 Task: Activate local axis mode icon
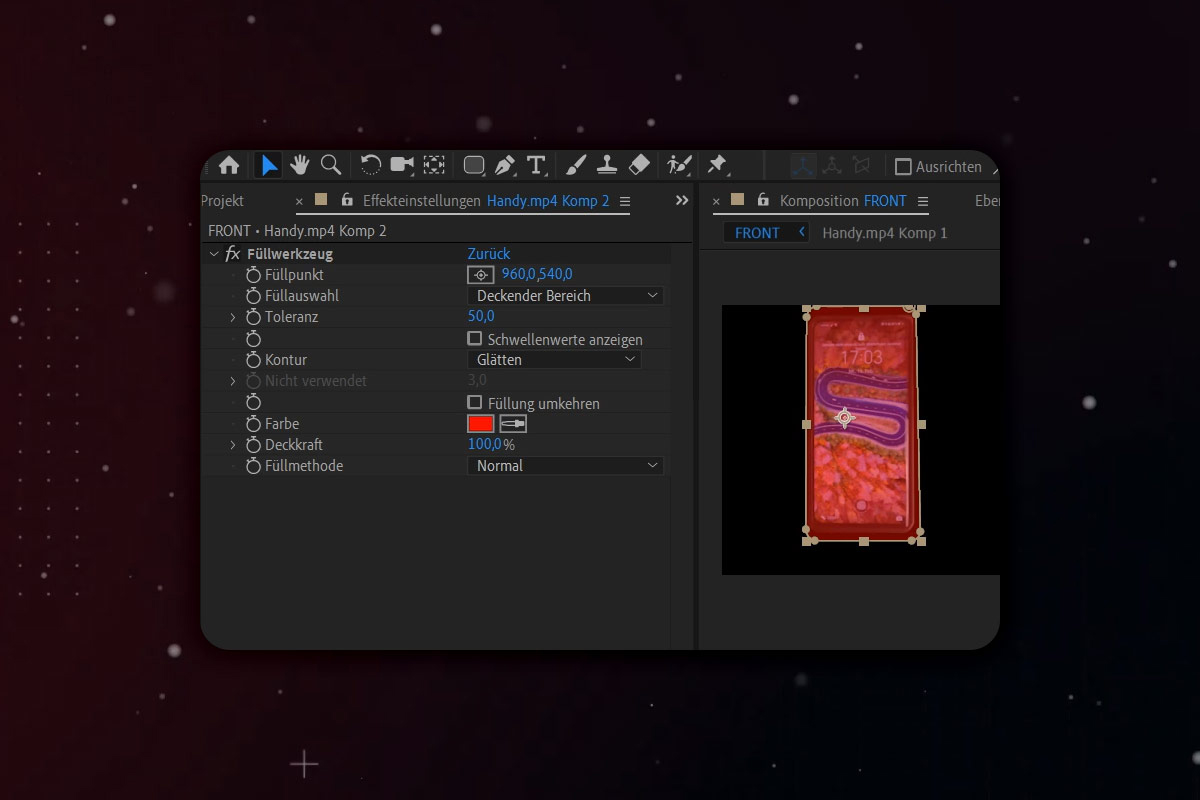coord(804,166)
